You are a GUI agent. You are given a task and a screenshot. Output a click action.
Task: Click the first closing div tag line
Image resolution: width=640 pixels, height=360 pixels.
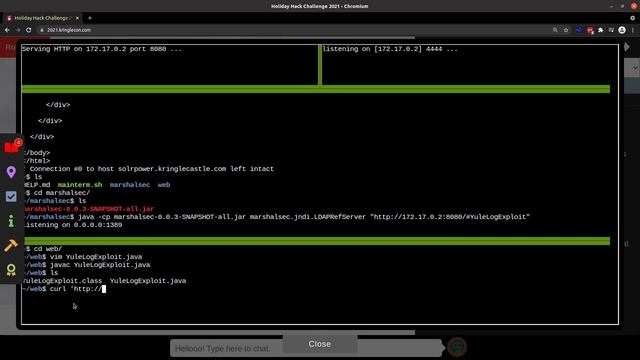click(58, 104)
